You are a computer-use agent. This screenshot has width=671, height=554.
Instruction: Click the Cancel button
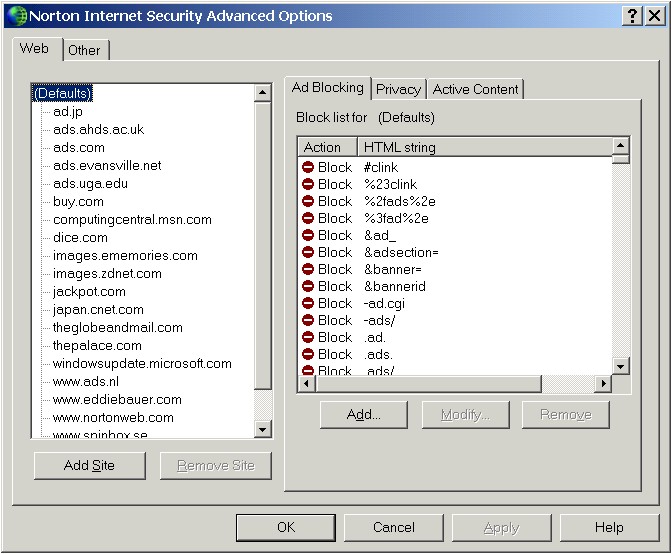coord(394,527)
